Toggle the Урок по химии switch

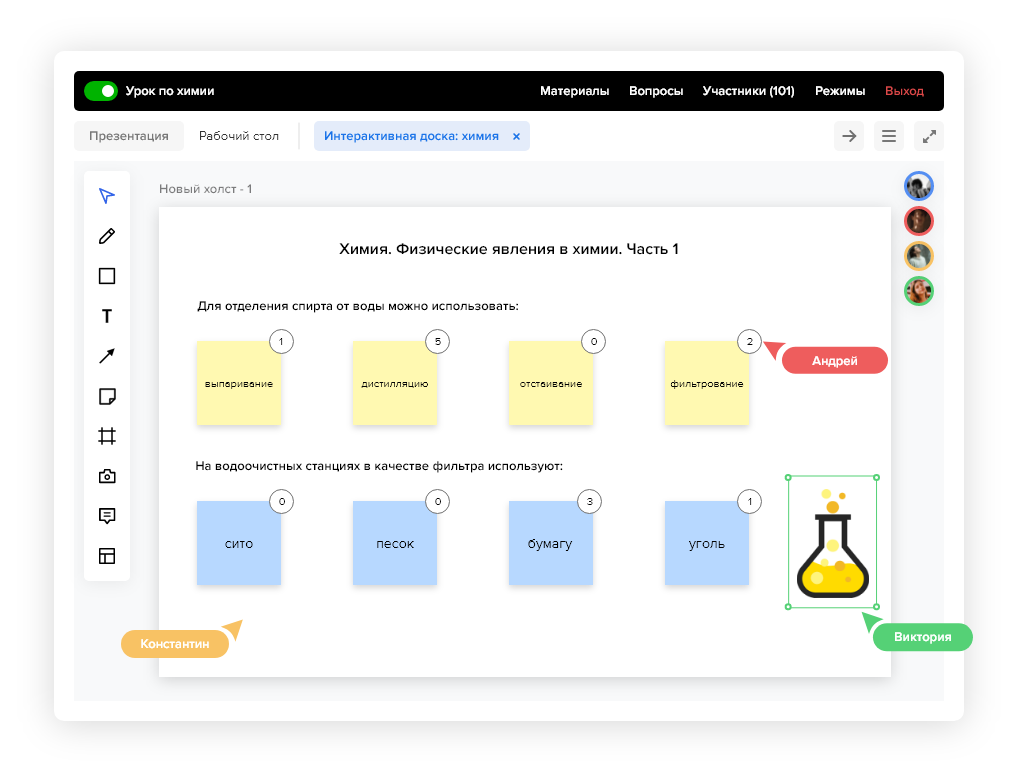(x=100, y=91)
